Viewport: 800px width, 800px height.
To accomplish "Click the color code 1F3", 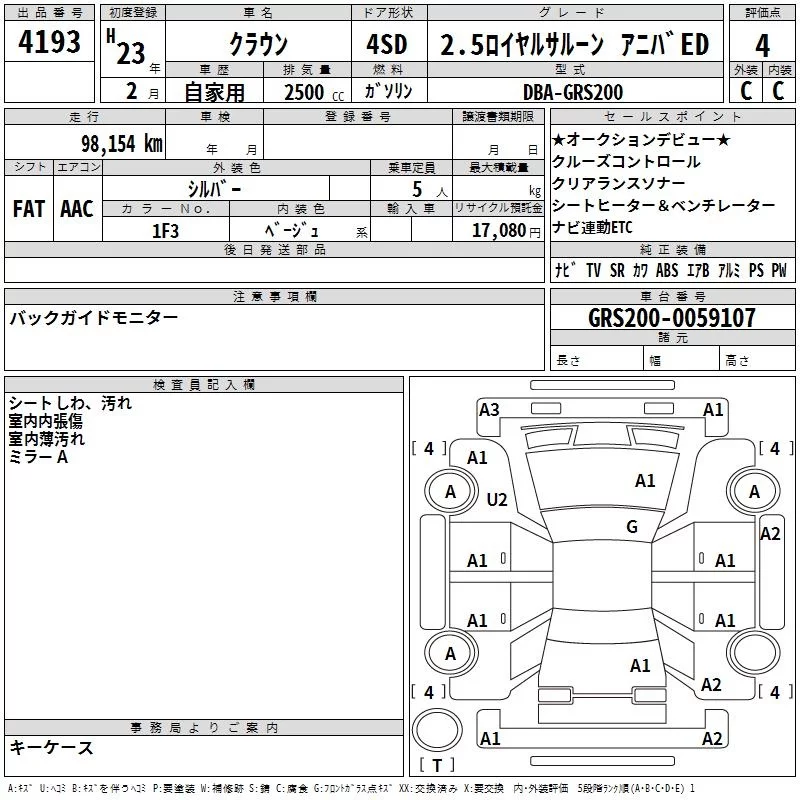I will click(165, 230).
